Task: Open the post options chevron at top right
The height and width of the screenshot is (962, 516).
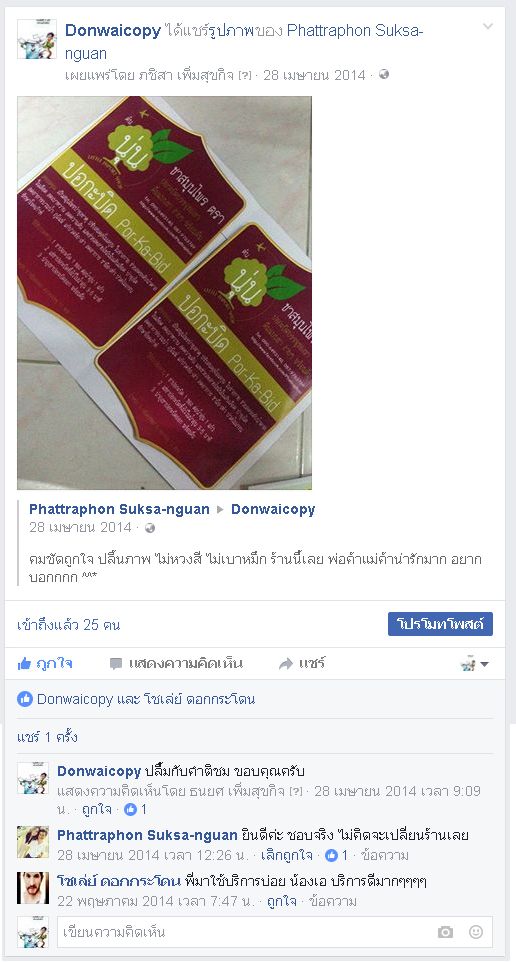Action: tap(488, 26)
